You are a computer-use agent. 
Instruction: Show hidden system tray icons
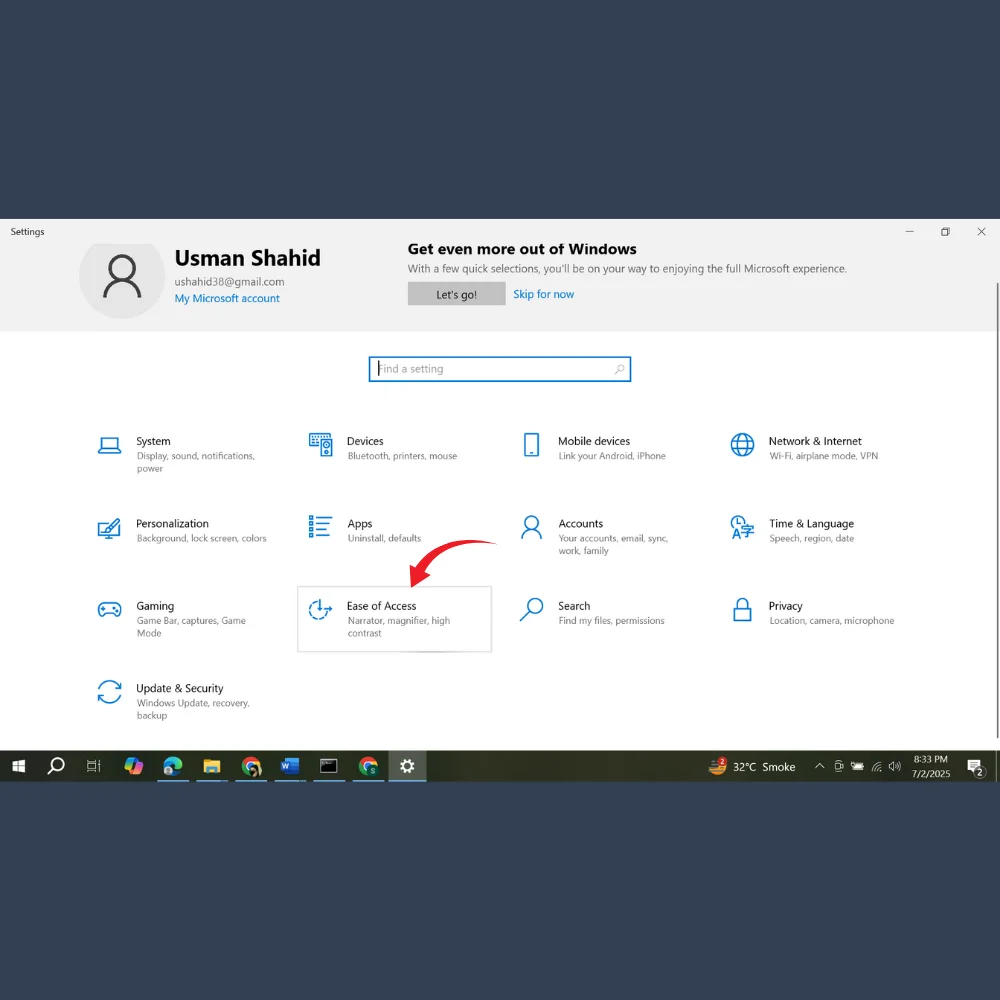pyautogui.click(x=820, y=766)
